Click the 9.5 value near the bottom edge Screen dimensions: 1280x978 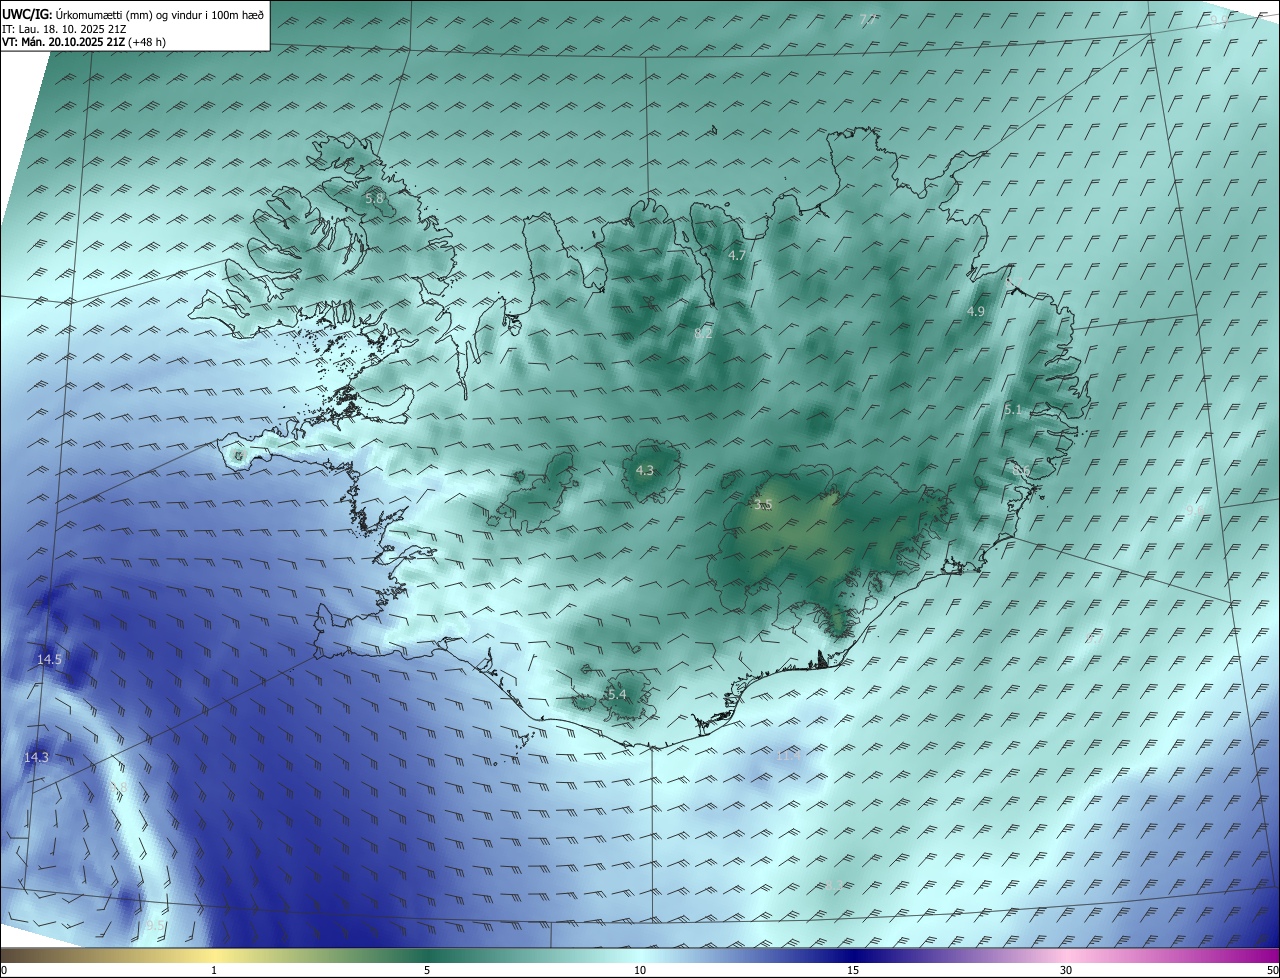click(154, 927)
